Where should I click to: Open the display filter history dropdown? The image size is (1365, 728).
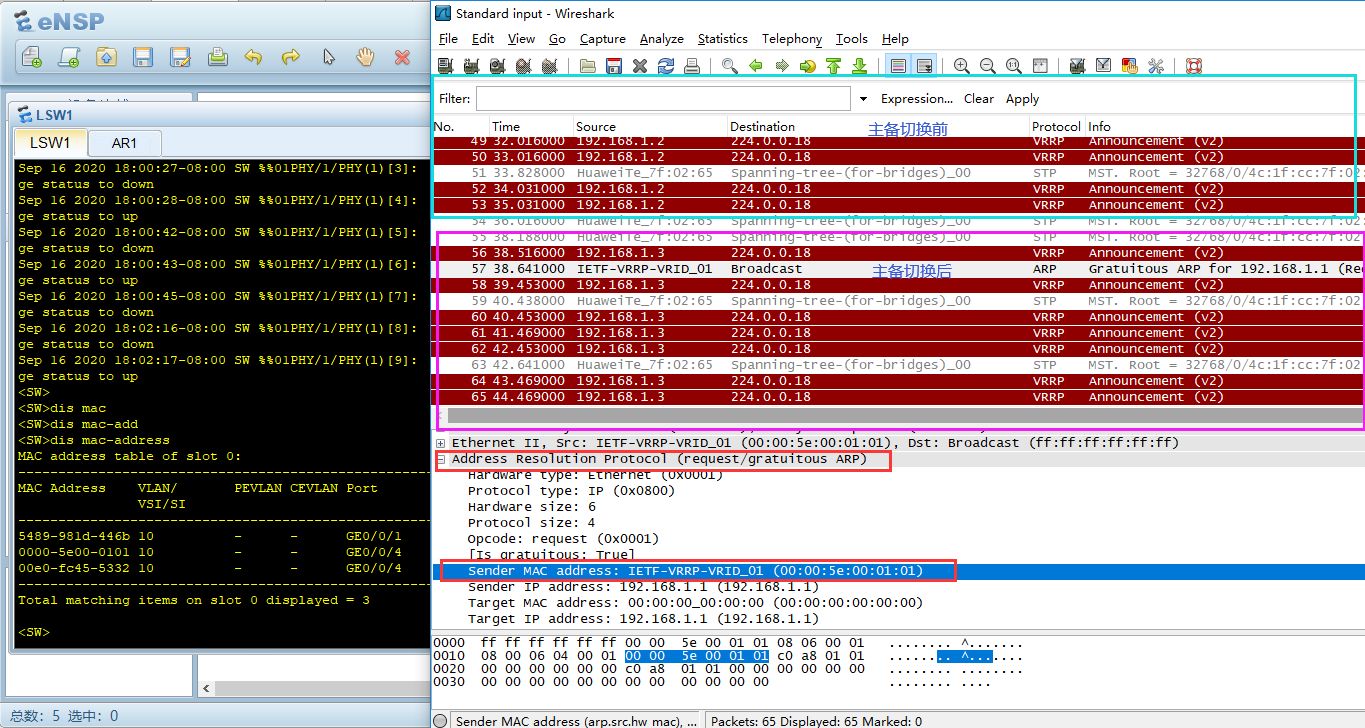(863, 99)
